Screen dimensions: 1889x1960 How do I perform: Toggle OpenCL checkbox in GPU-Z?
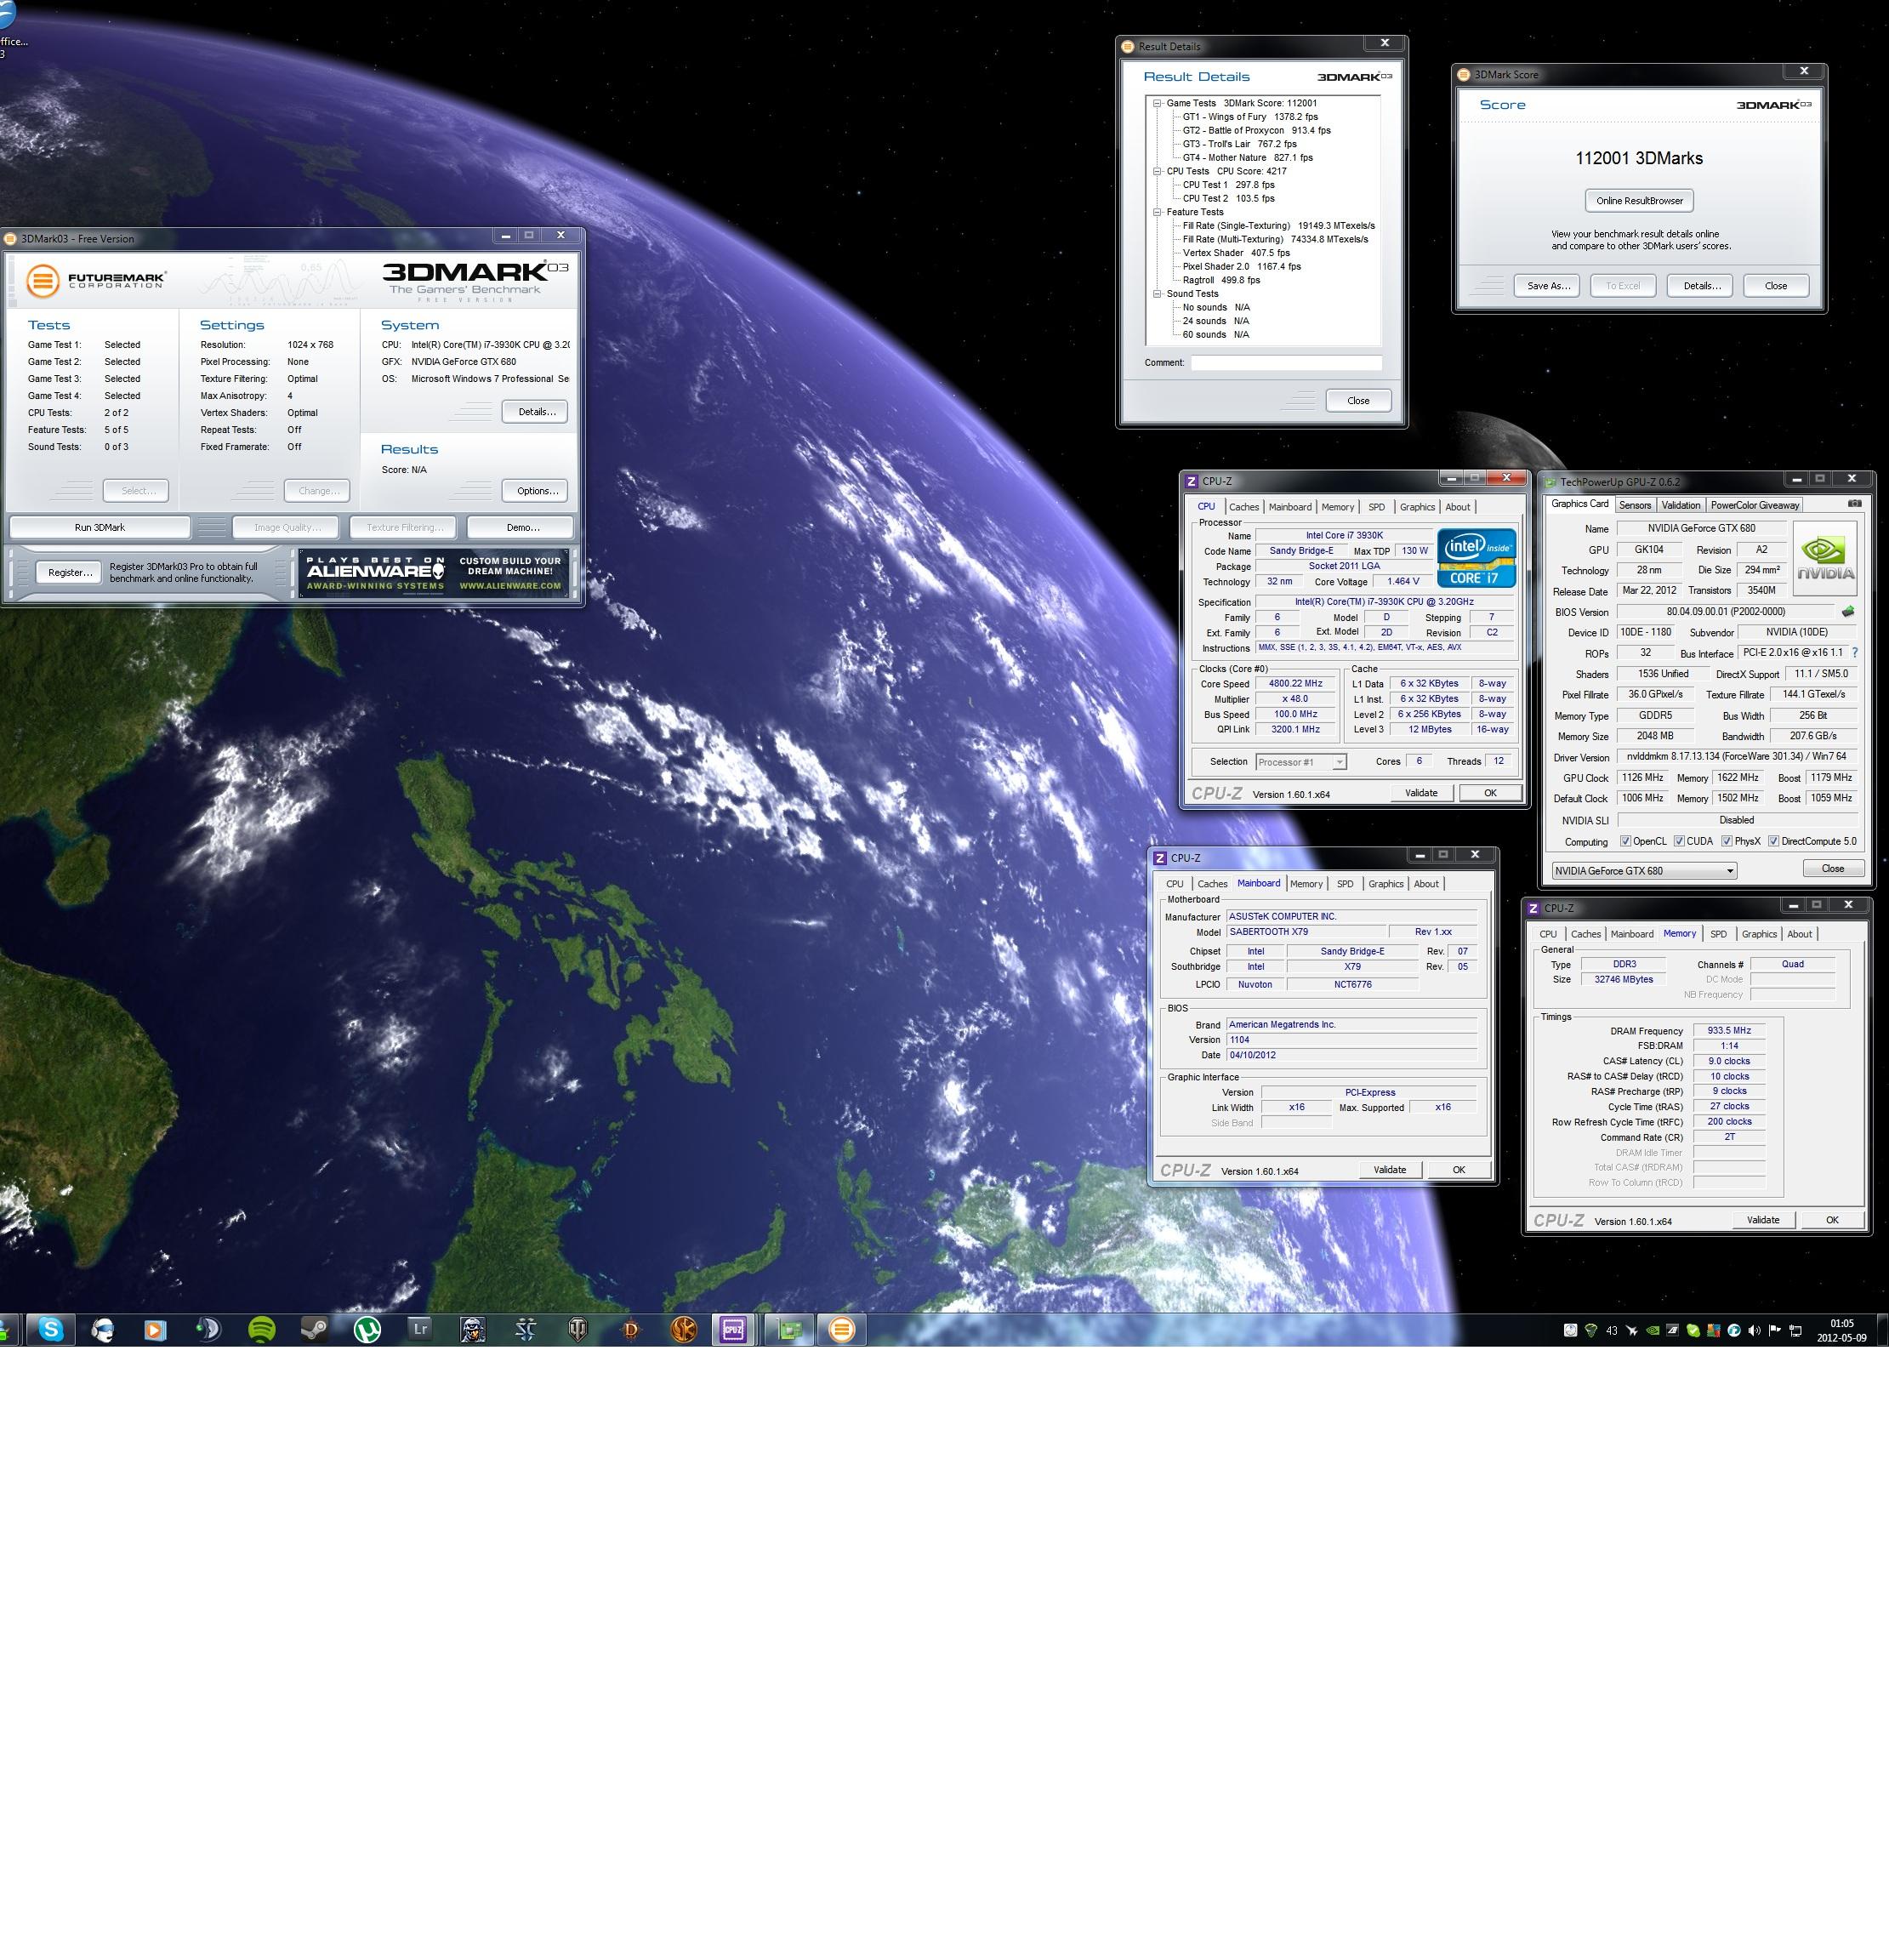point(1625,841)
